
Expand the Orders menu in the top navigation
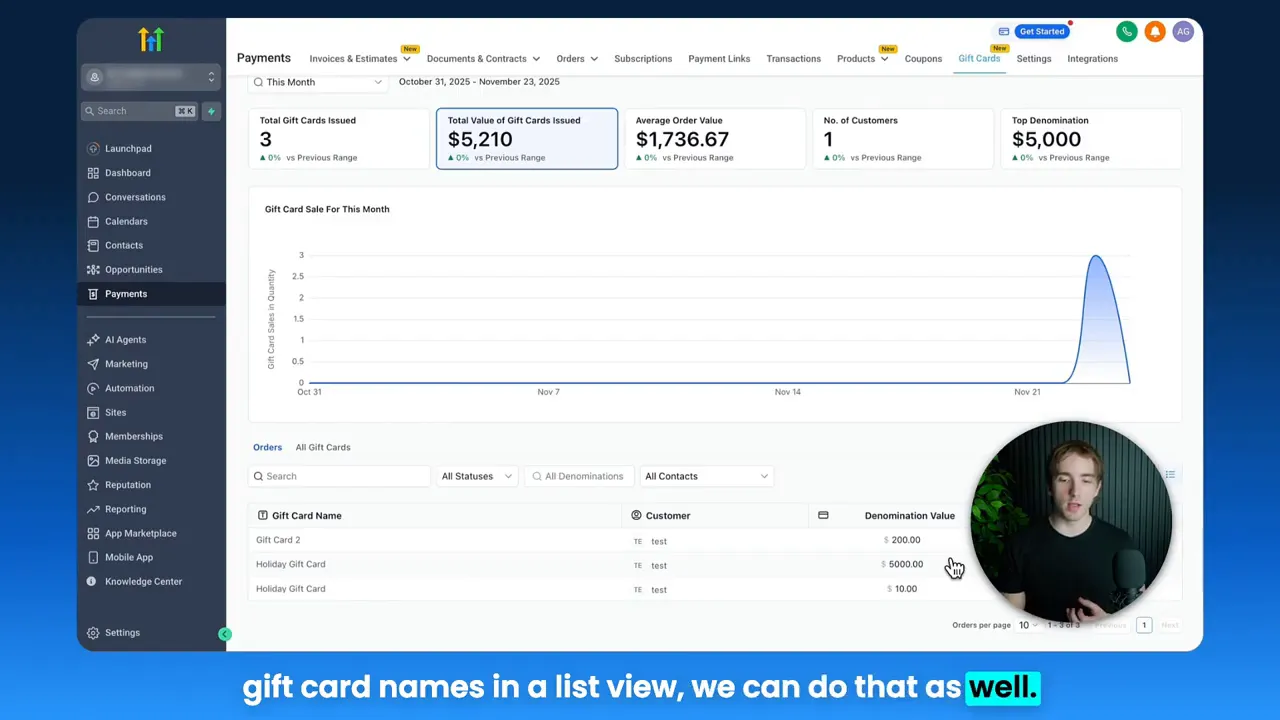pos(577,59)
